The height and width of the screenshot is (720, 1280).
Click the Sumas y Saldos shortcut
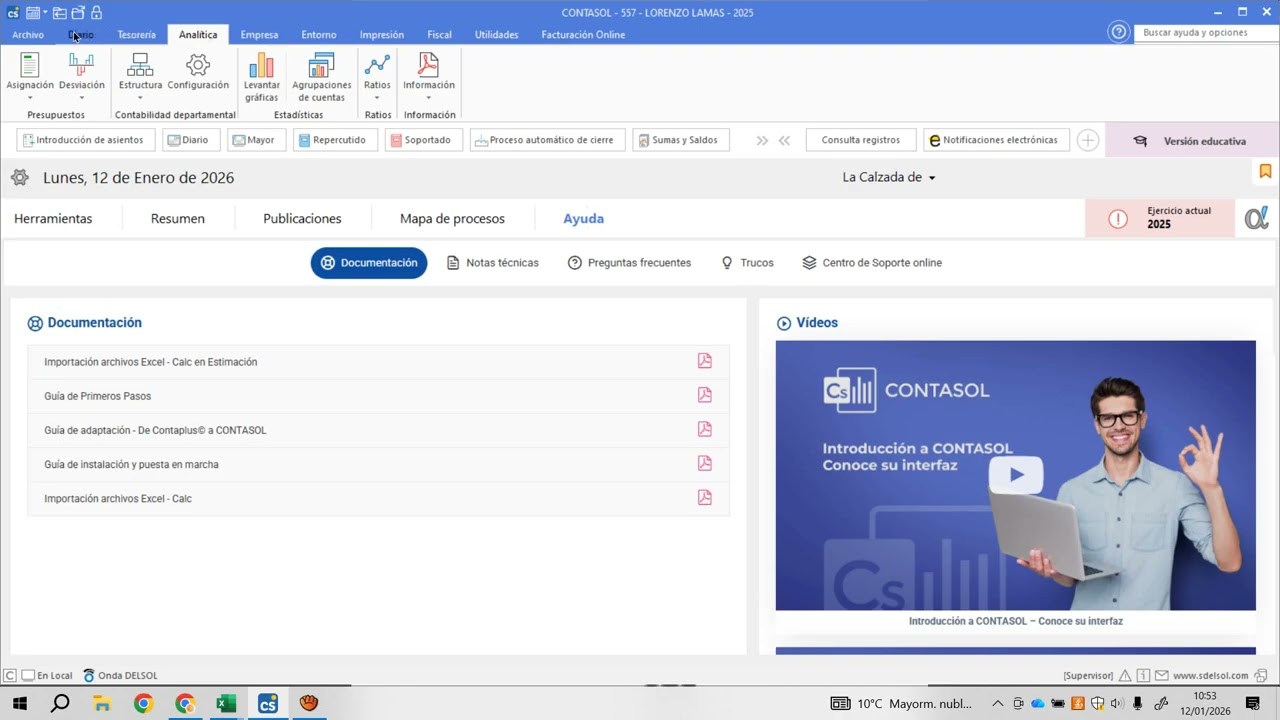point(680,140)
